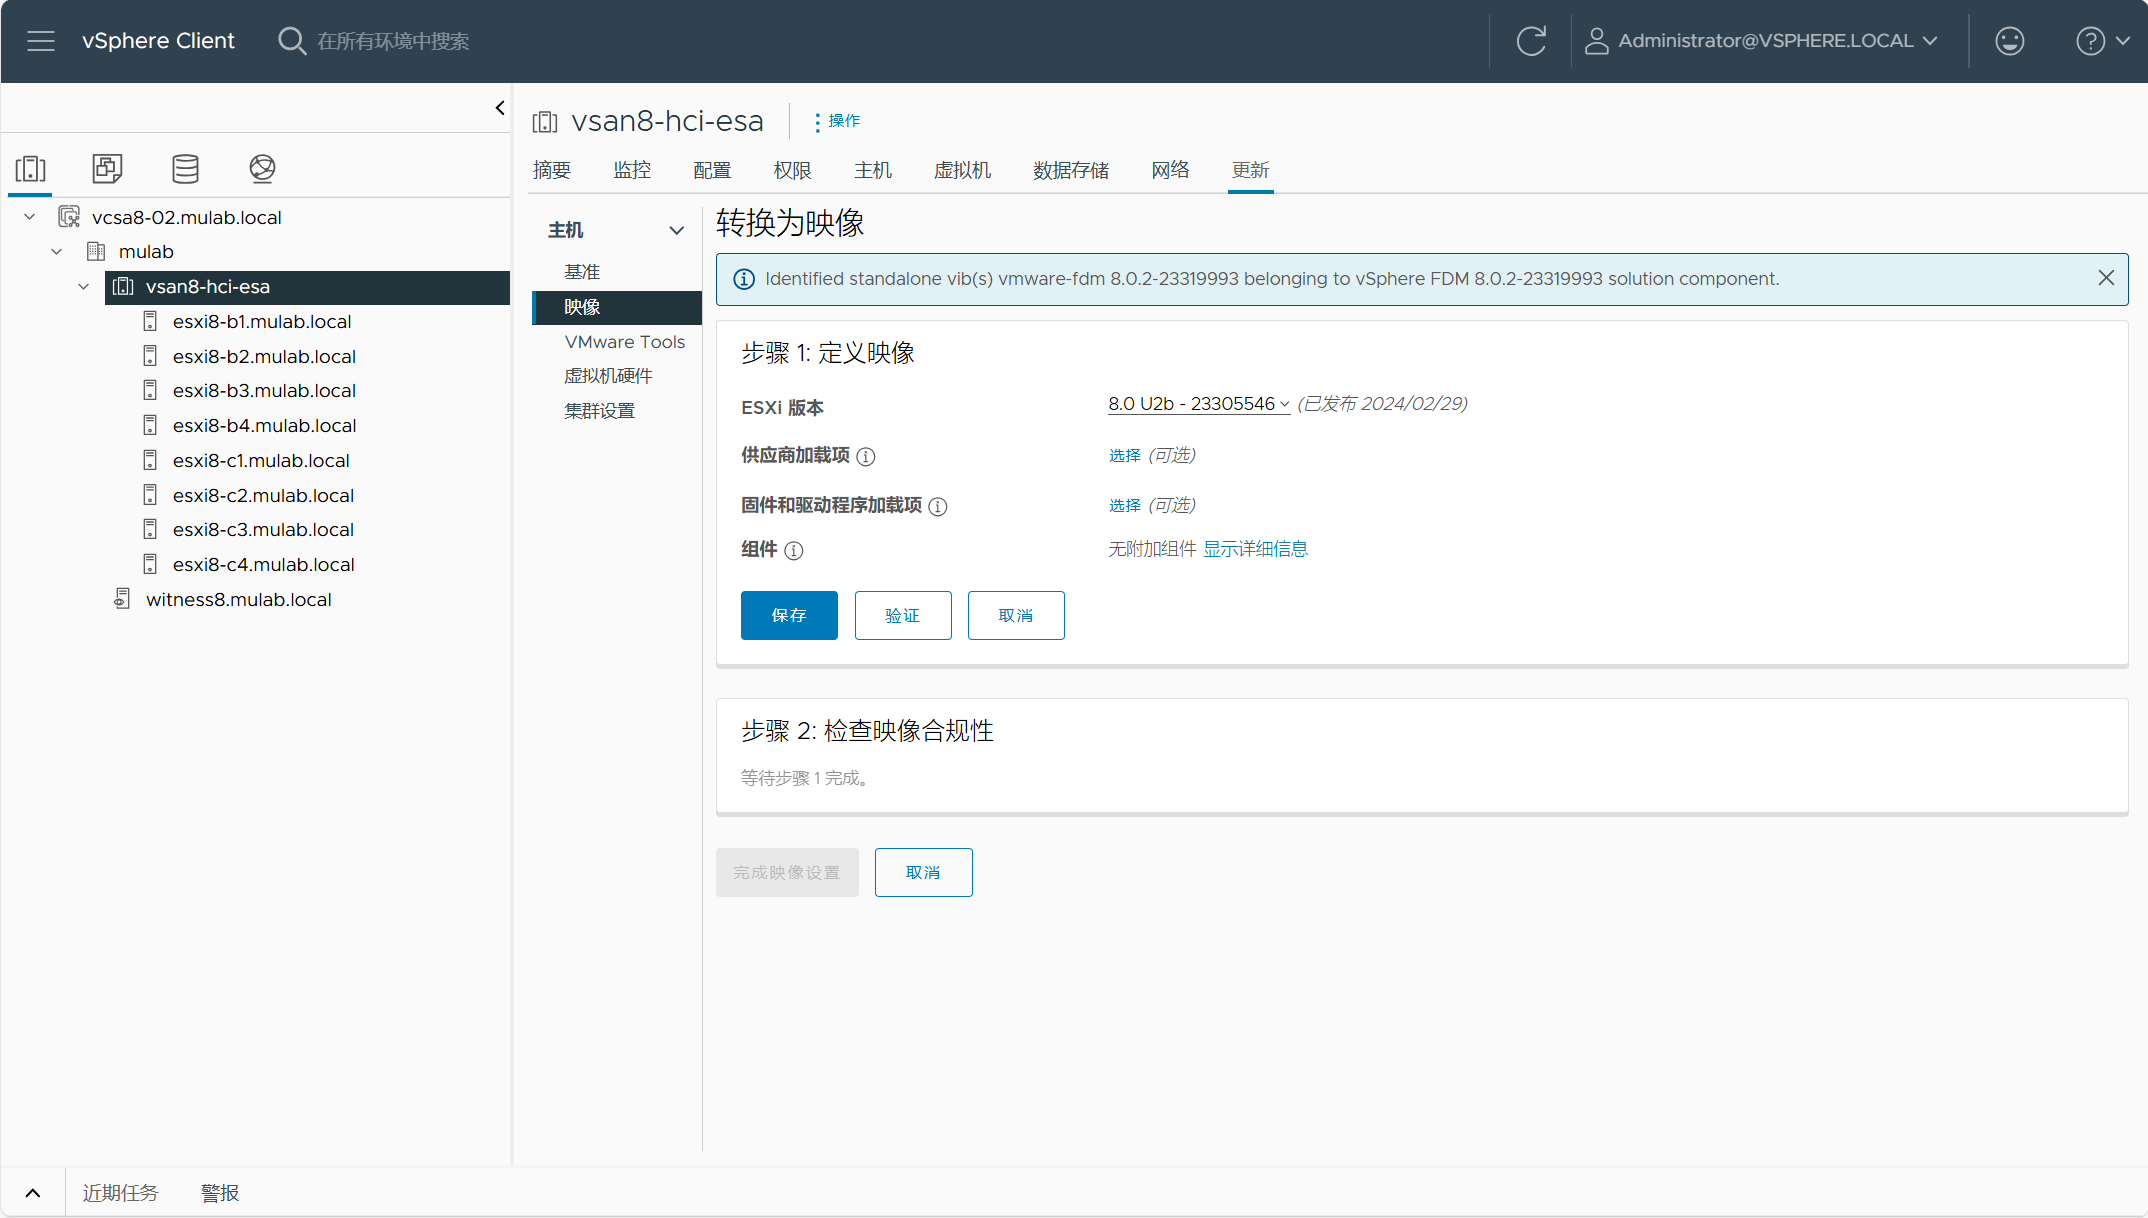Click the mulab datacenter icon
This screenshot has height=1218, width=2148.
tap(96, 251)
